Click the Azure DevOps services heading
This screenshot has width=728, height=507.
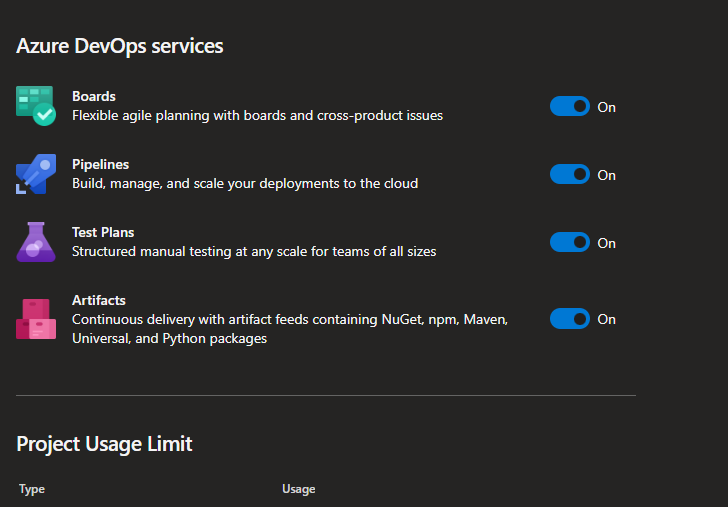point(120,46)
